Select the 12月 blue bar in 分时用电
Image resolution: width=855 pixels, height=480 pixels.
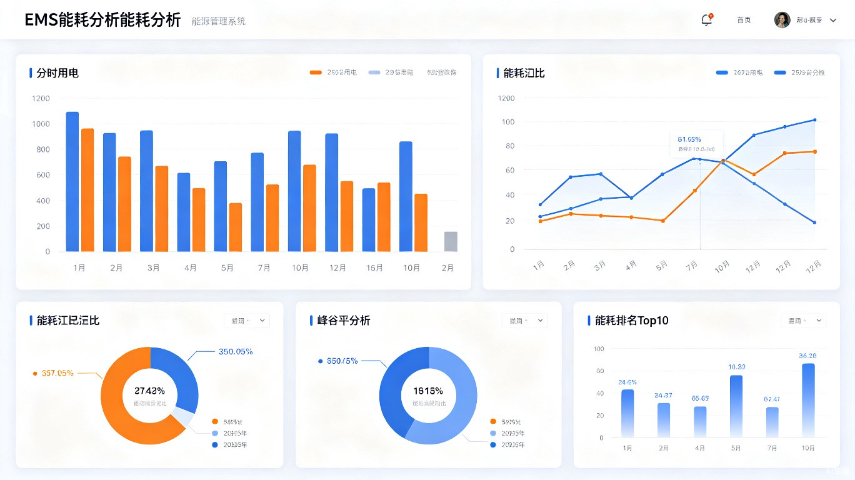(x=332, y=193)
